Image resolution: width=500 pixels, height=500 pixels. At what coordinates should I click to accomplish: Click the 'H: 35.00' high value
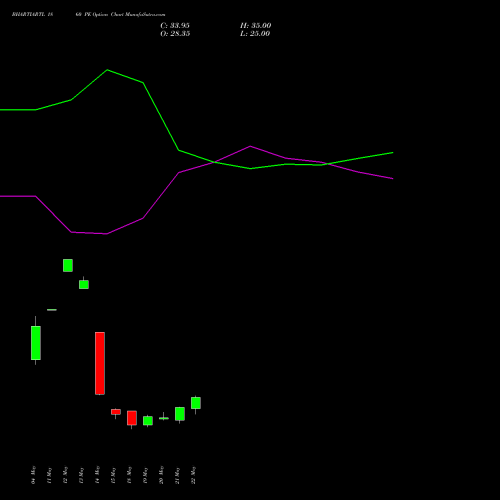pos(255,26)
